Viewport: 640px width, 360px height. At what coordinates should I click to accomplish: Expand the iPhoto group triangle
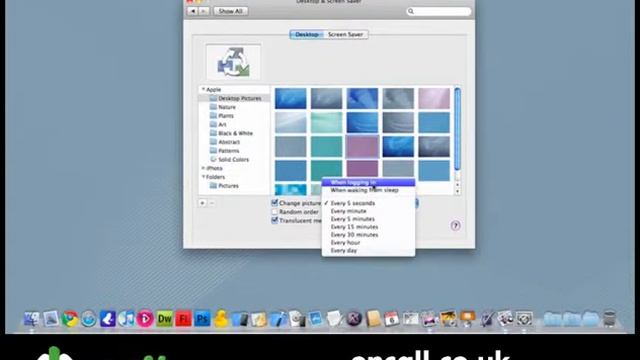pyautogui.click(x=203, y=168)
